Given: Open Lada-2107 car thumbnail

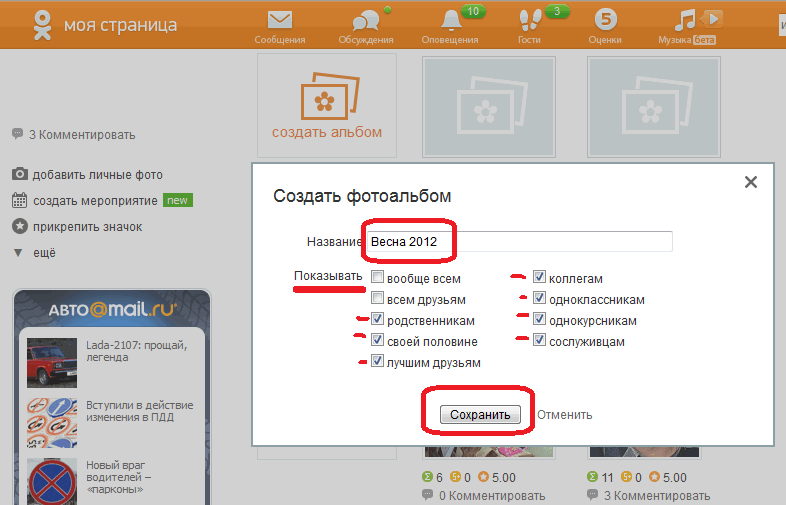Looking at the screenshot, I should (52, 363).
